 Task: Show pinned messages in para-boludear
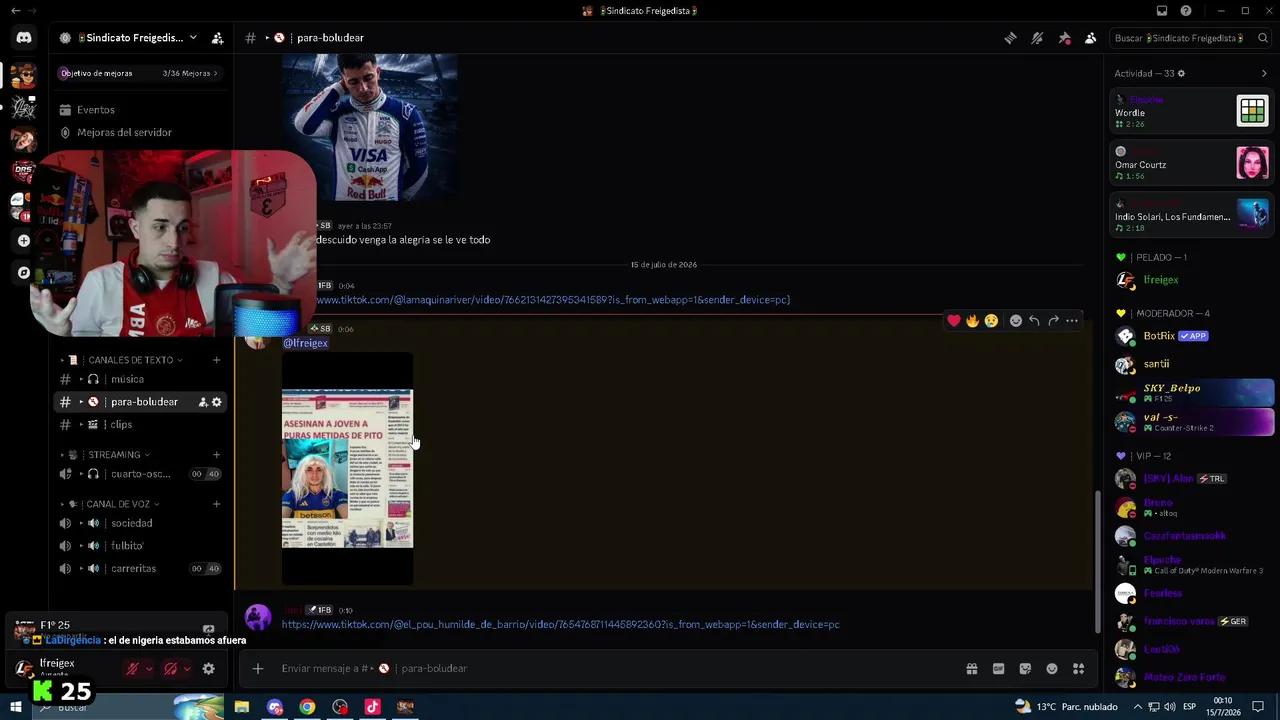pyautogui.click(x=1064, y=38)
